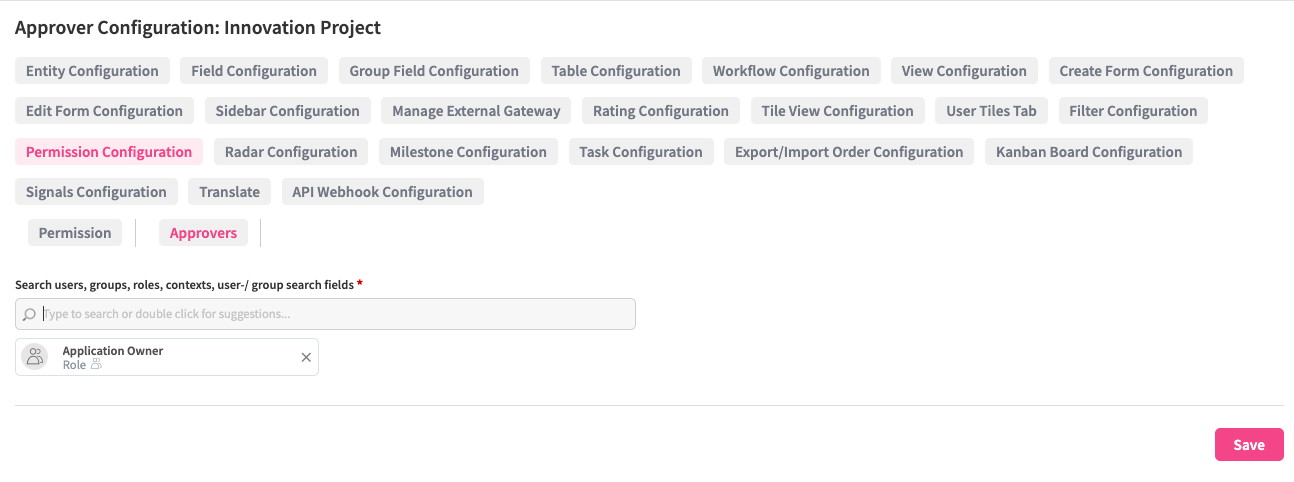This screenshot has height=482, width=1294.
Task: Go to Field Configuration
Action: click(x=254, y=71)
